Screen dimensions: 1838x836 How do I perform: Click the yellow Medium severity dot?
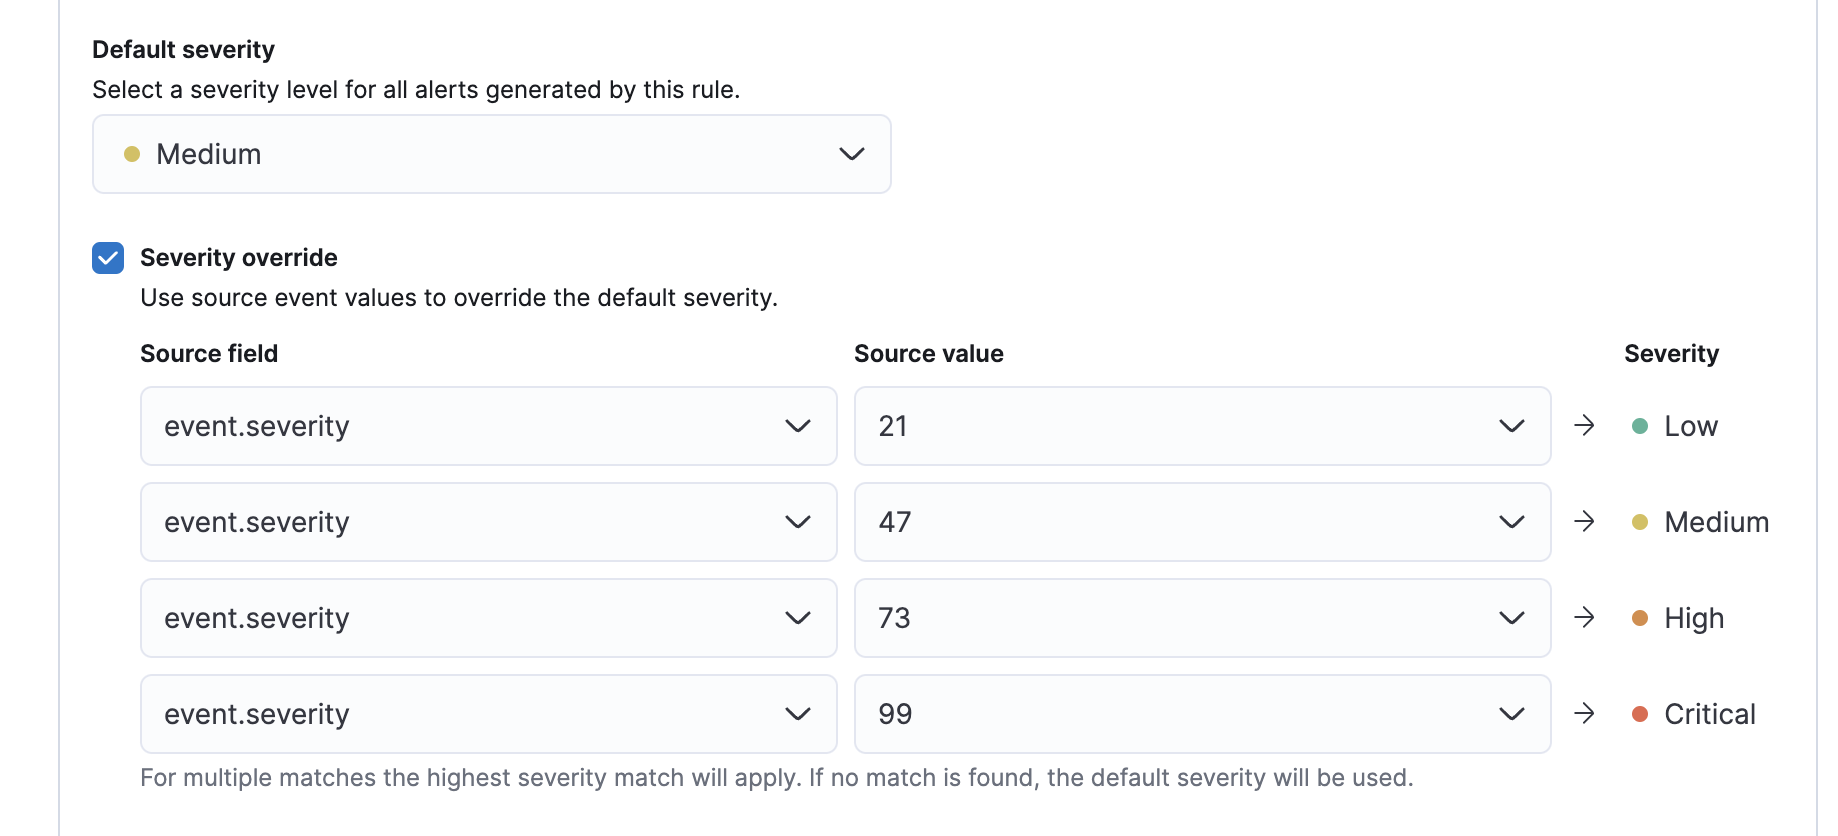(1639, 521)
